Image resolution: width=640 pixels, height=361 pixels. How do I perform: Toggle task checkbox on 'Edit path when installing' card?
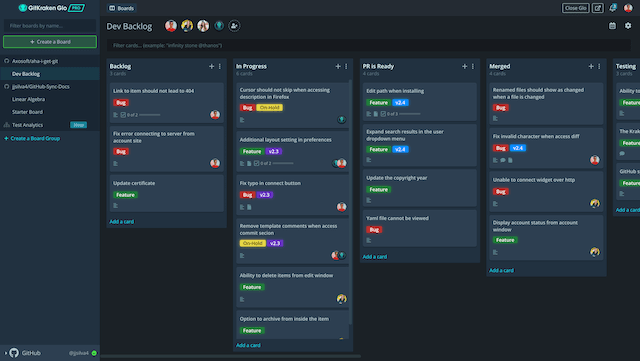click(383, 114)
